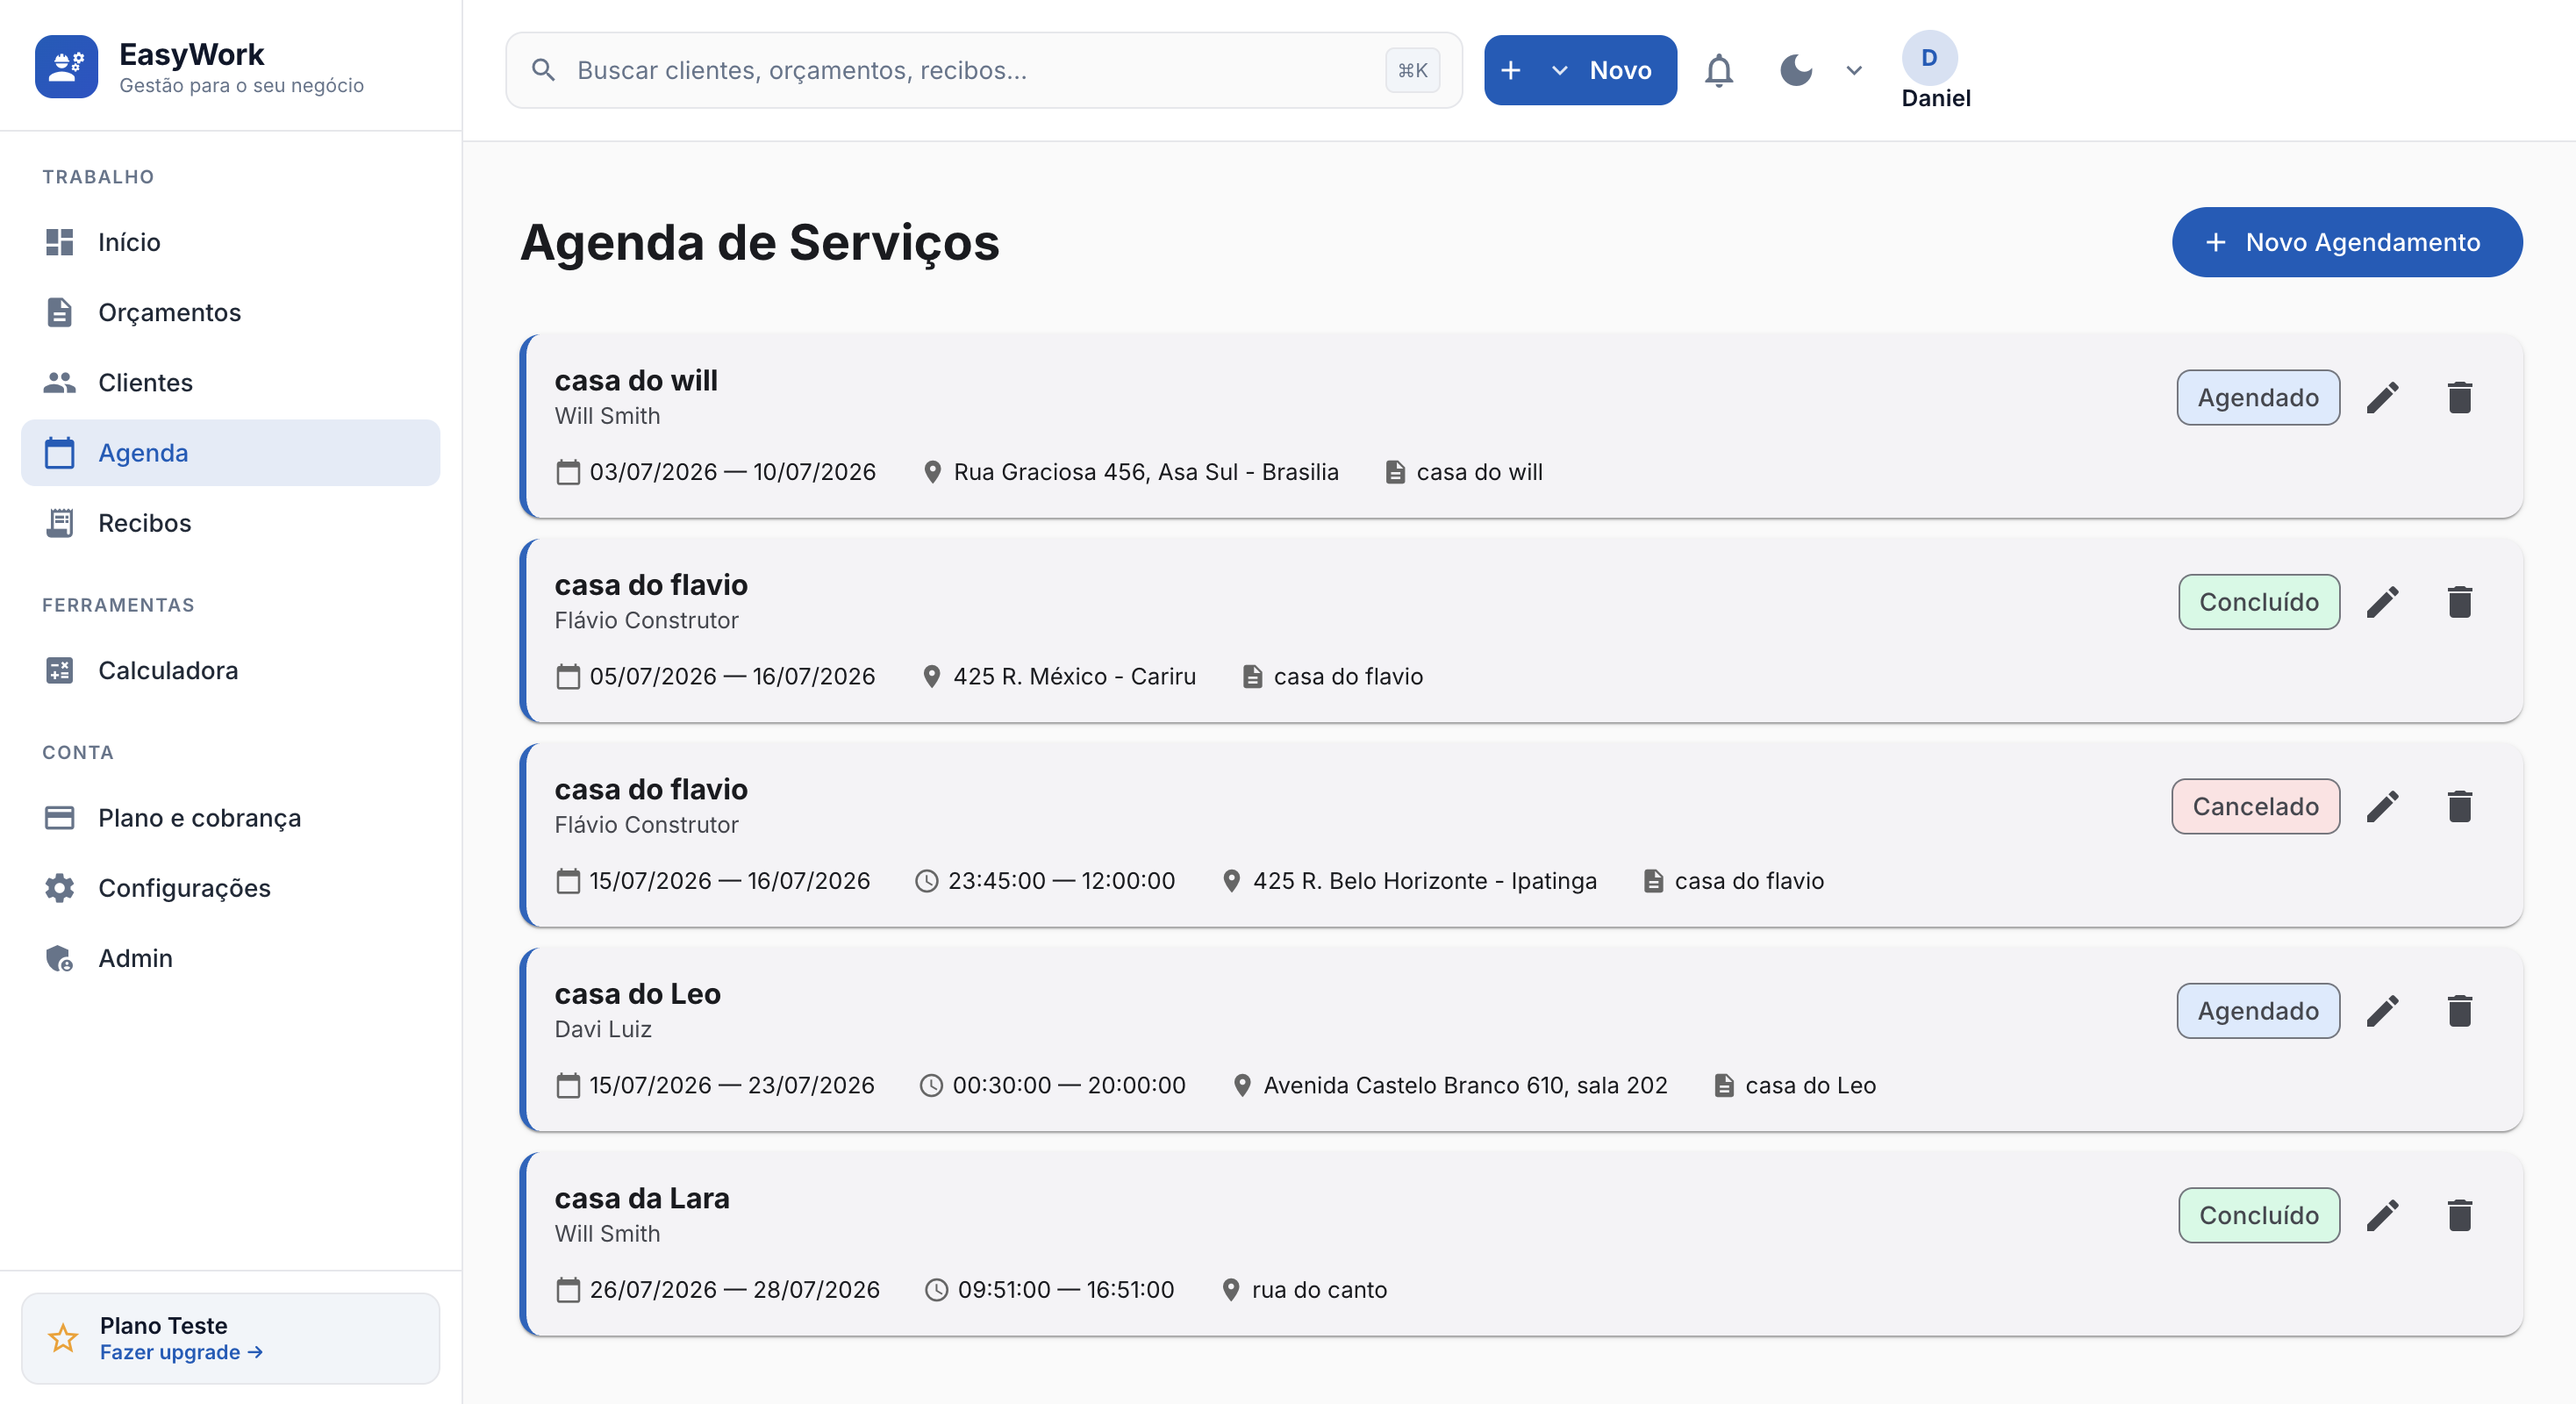This screenshot has height=1404, width=2576.
Task: Expand the theme chevron dropdown
Action: (1854, 70)
